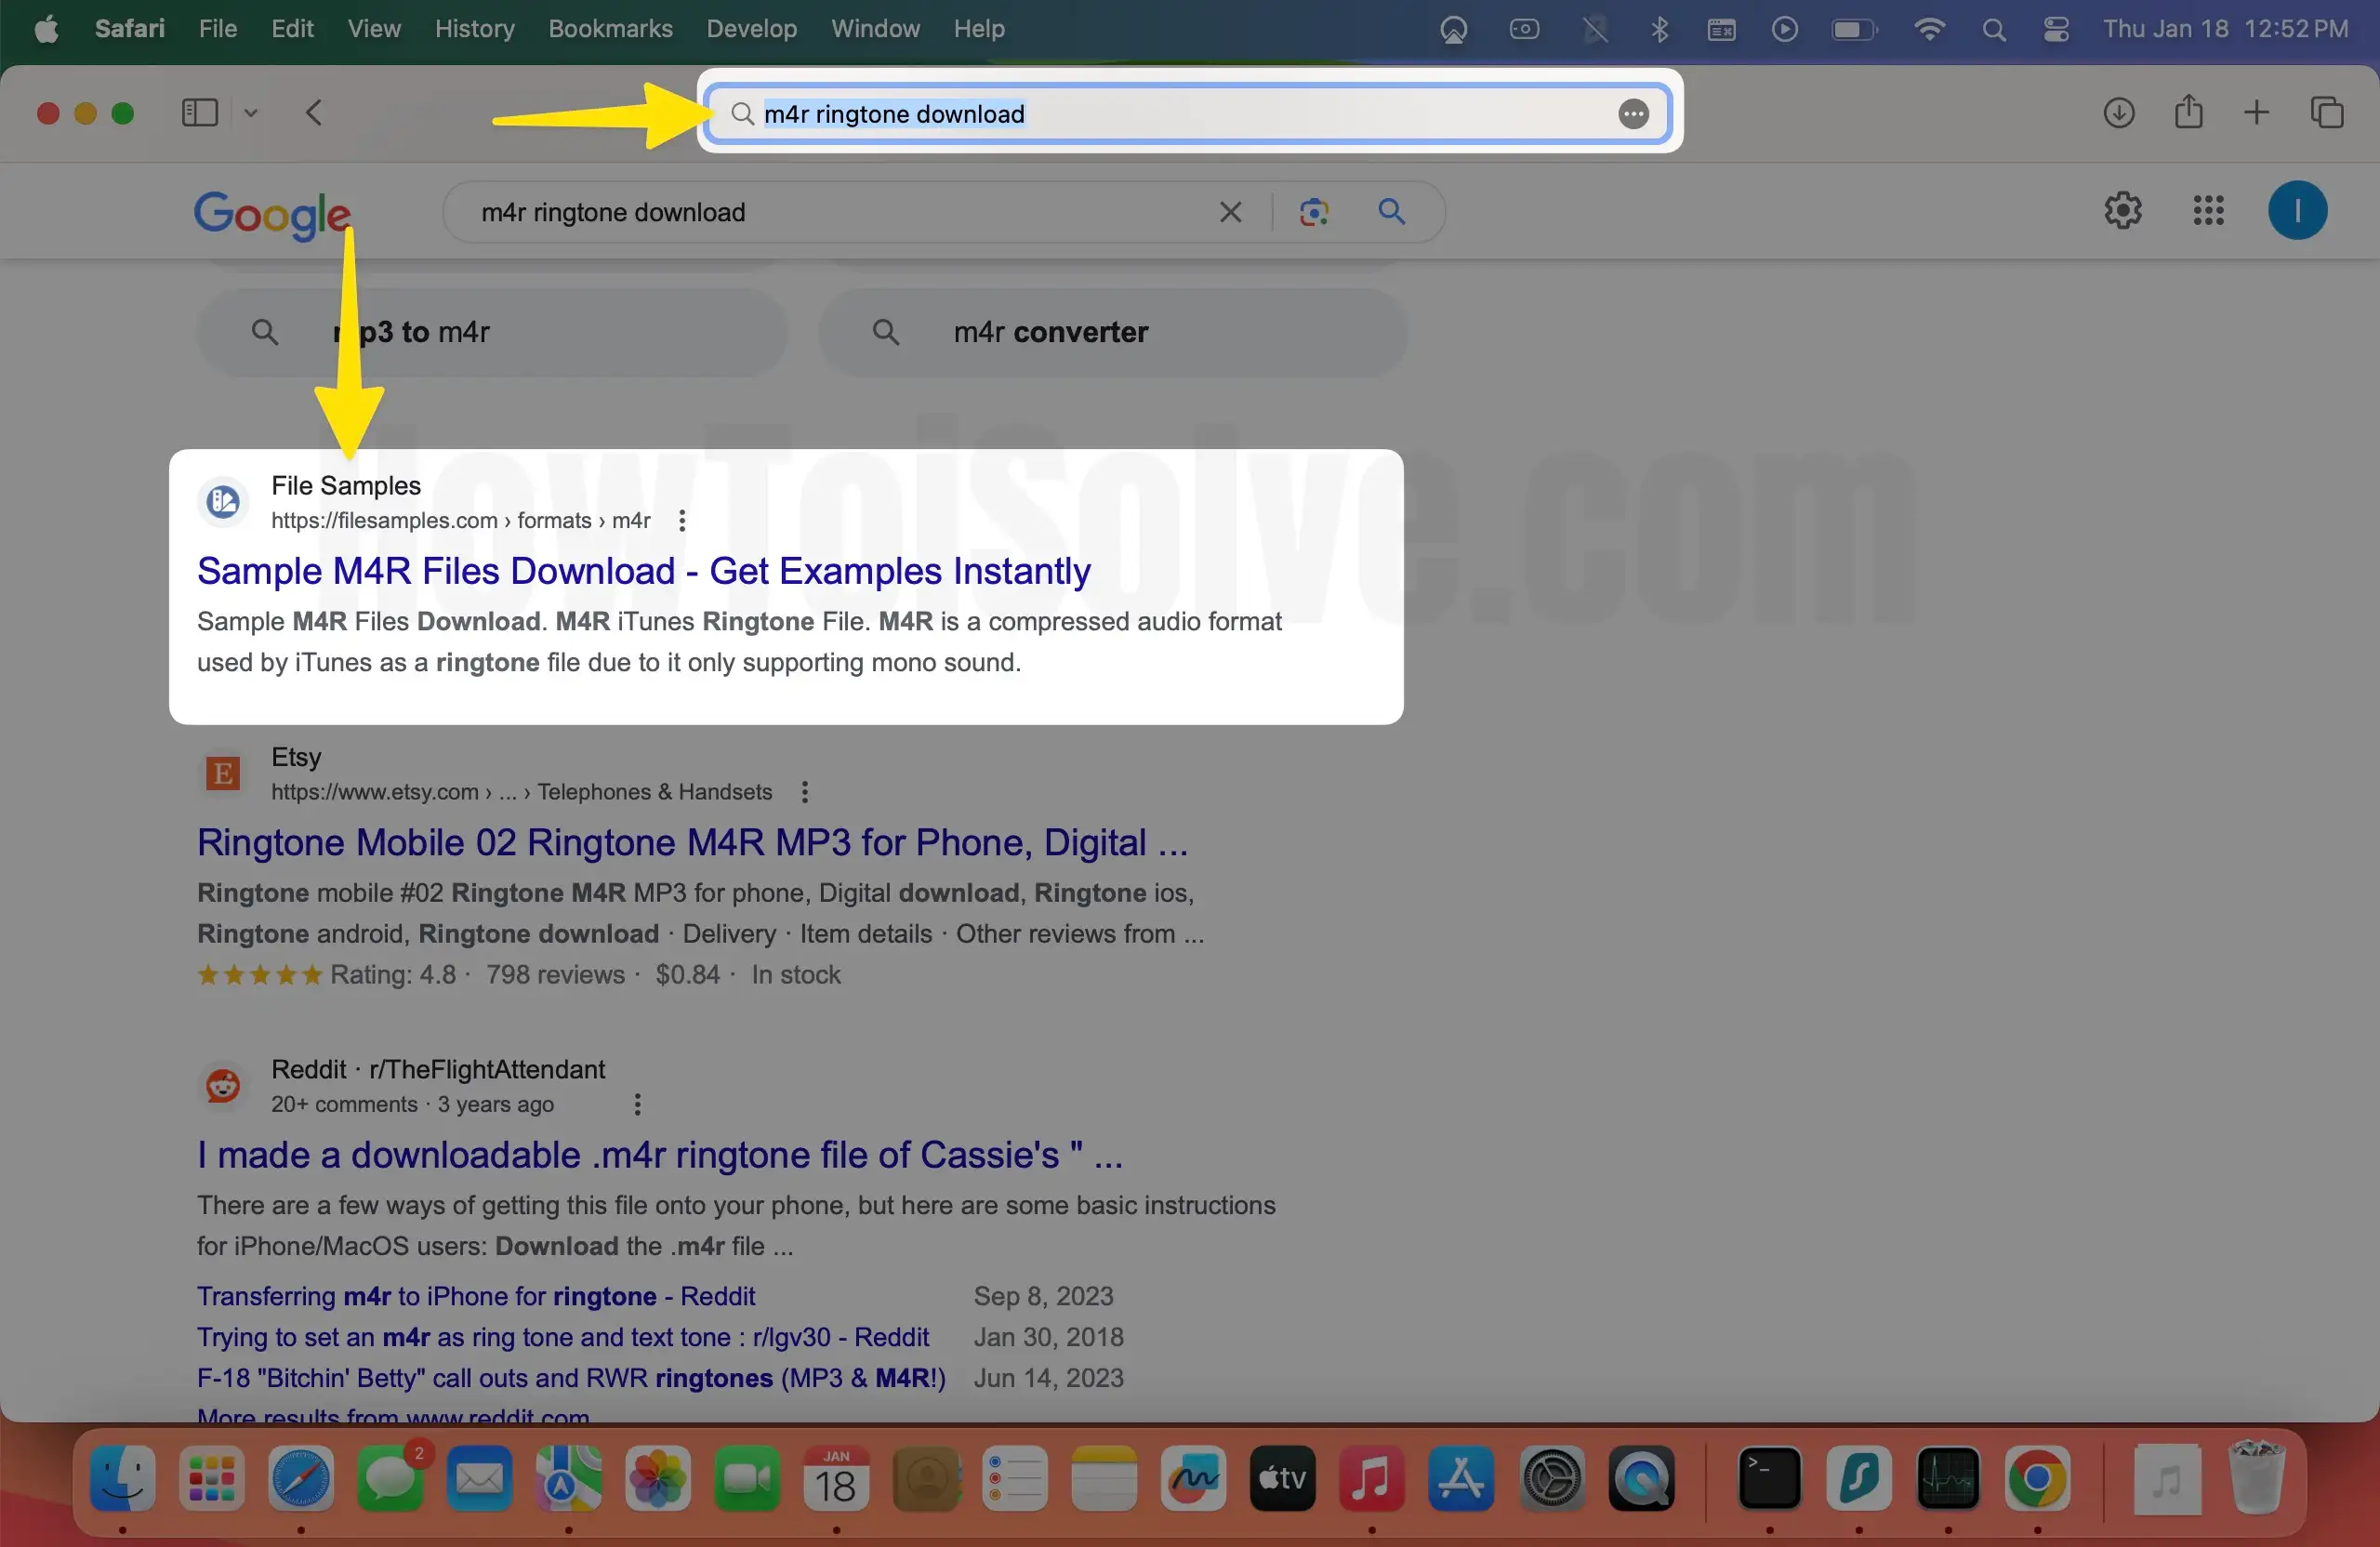Open Reddit 'I made a downloadable .m4r' result

point(660,1155)
